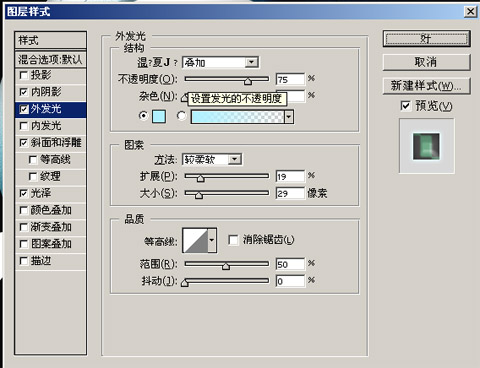This screenshot has width=480, height=368.
Task: Expand the contour picker dropdown arrow
Action: coord(212,240)
